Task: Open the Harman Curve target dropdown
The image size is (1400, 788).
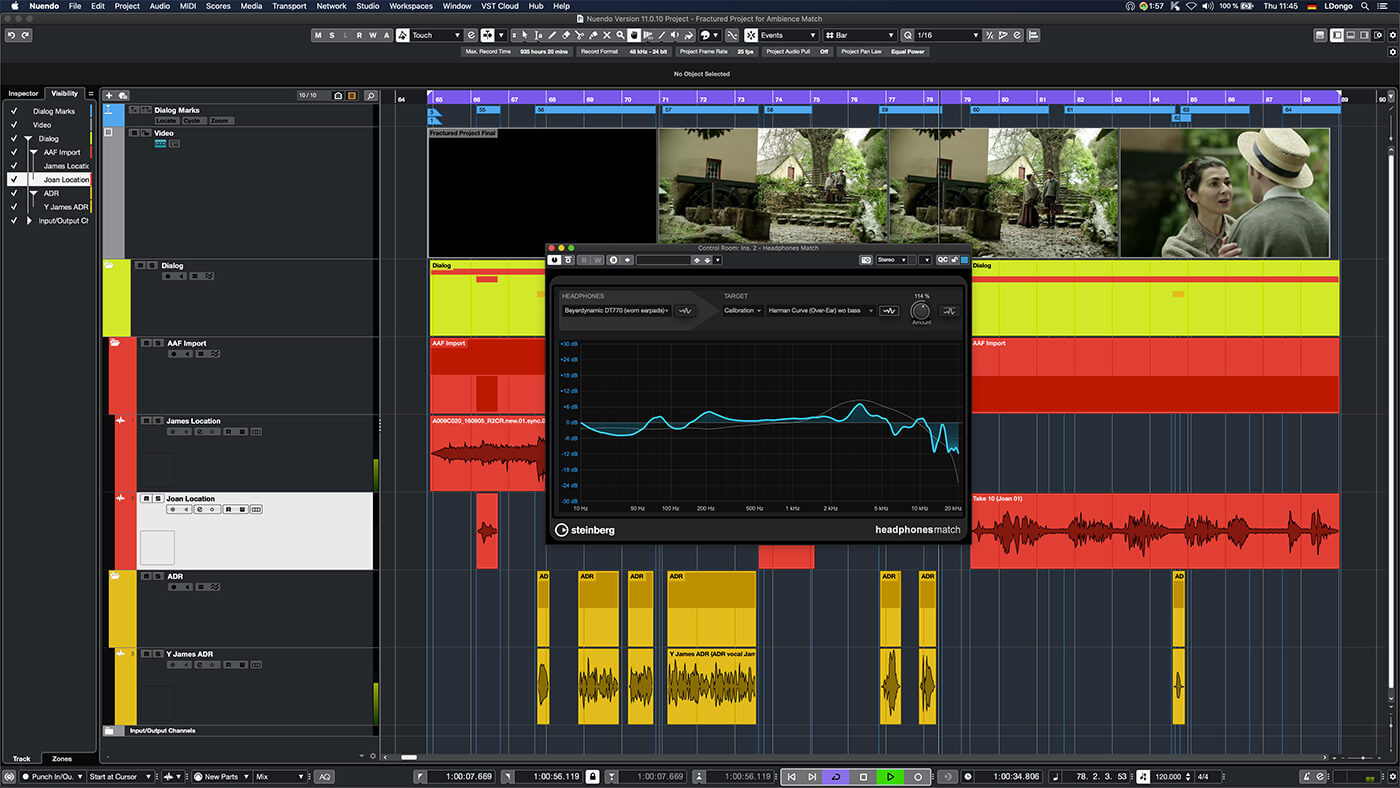Action: tap(820, 311)
